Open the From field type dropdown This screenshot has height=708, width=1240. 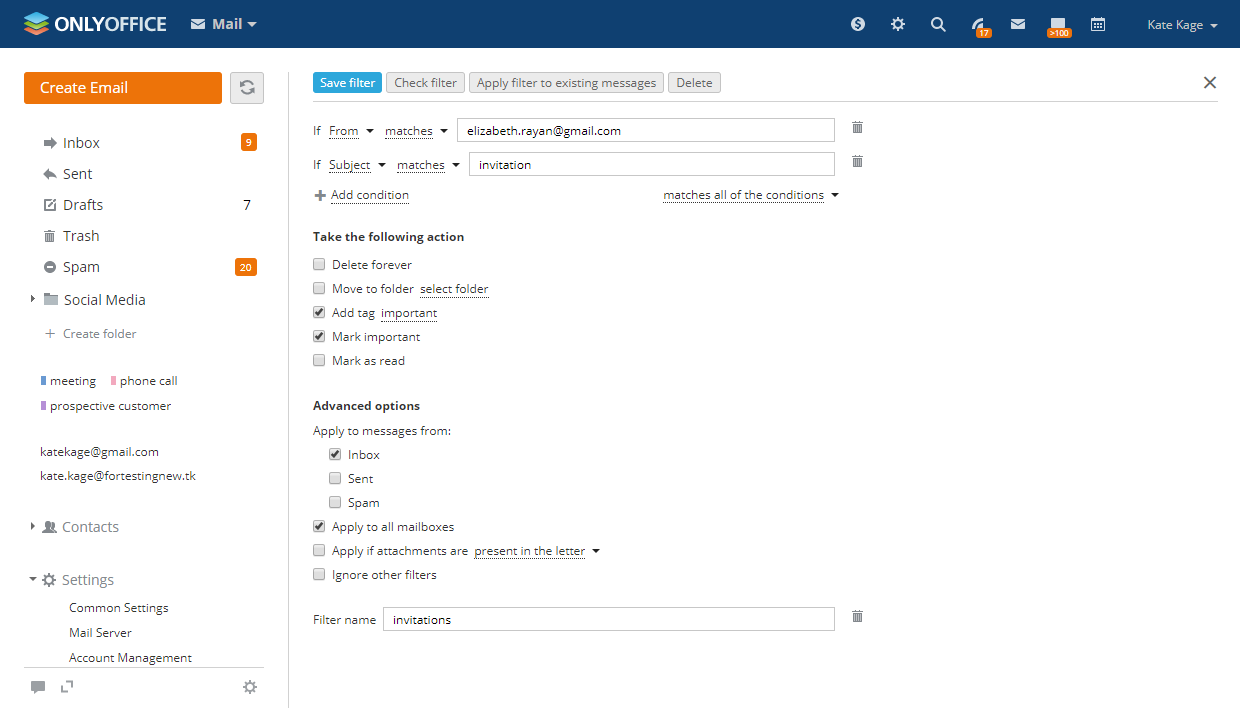351,131
